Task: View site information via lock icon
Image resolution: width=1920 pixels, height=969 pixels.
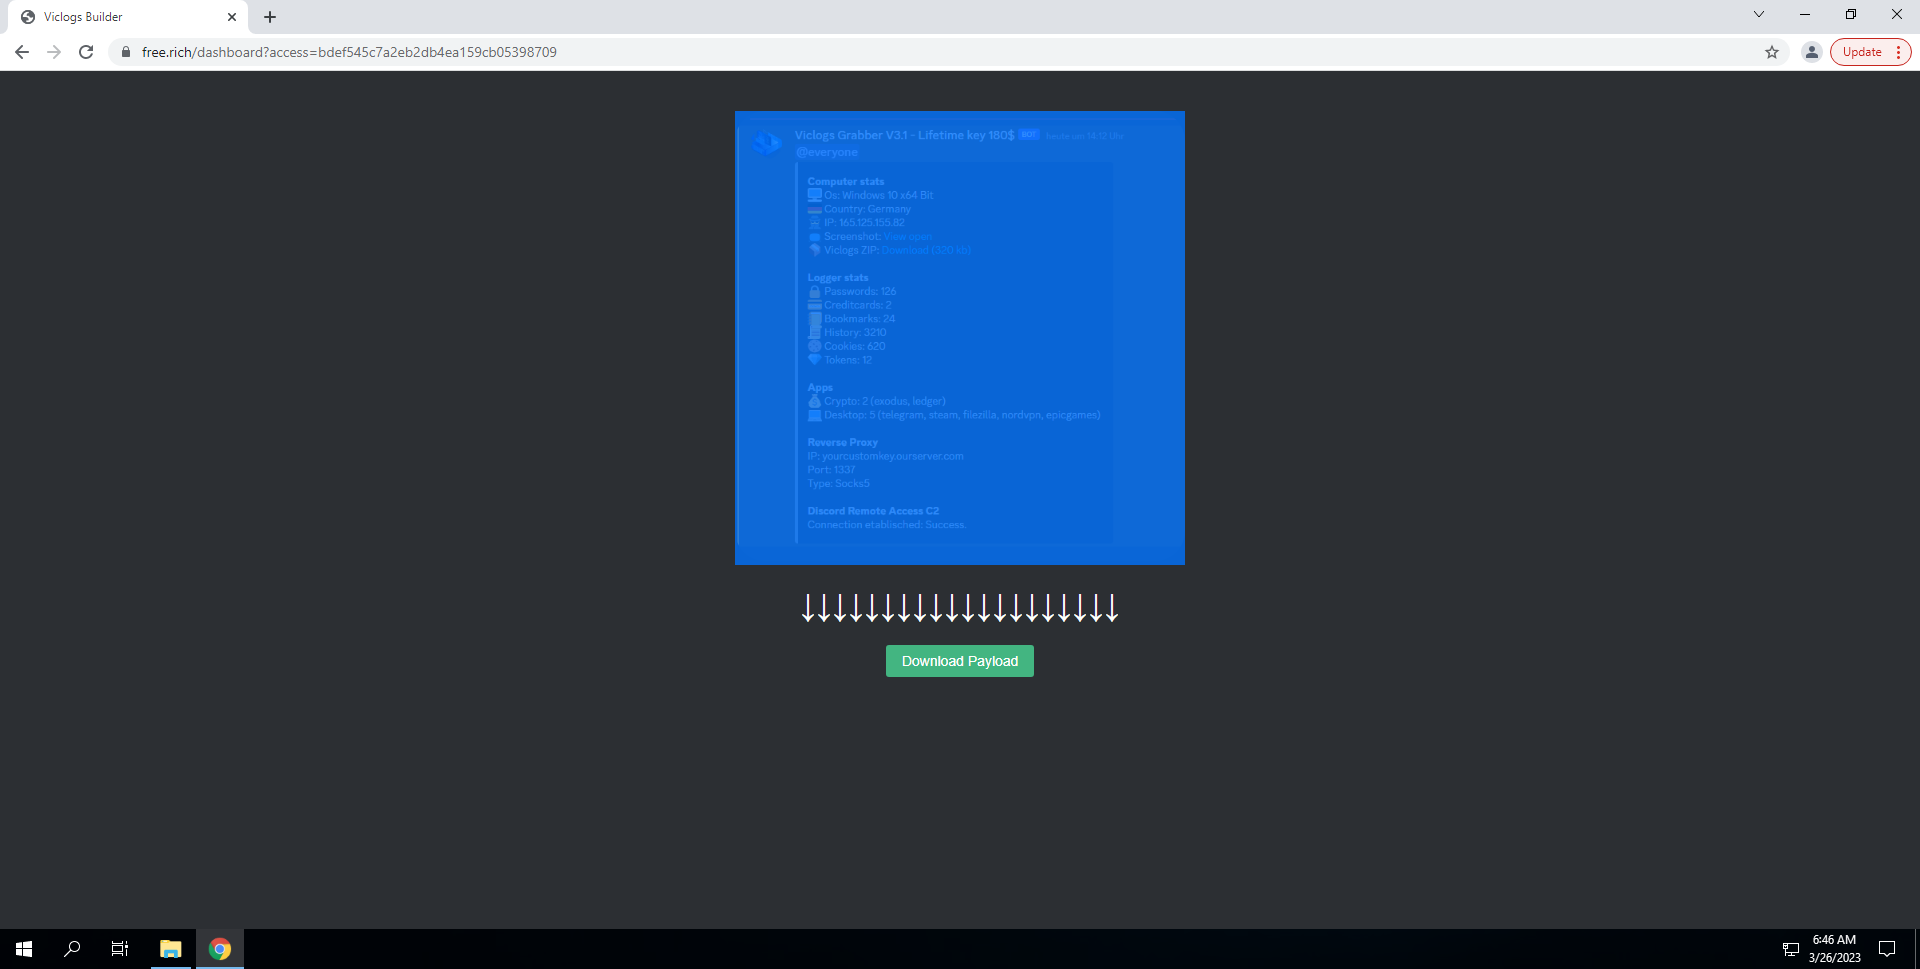Action: pyautogui.click(x=126, y=52)
